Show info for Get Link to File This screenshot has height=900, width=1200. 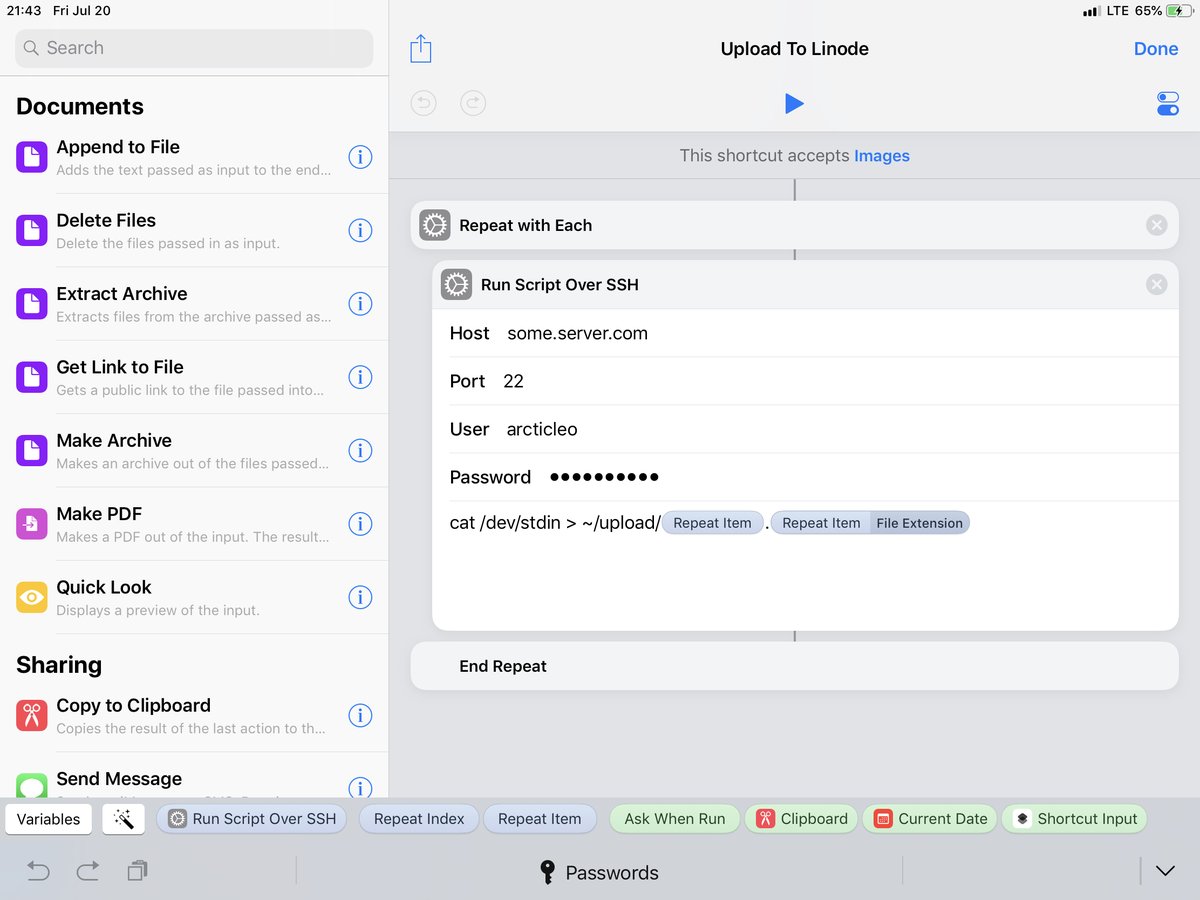pos(360,377)
